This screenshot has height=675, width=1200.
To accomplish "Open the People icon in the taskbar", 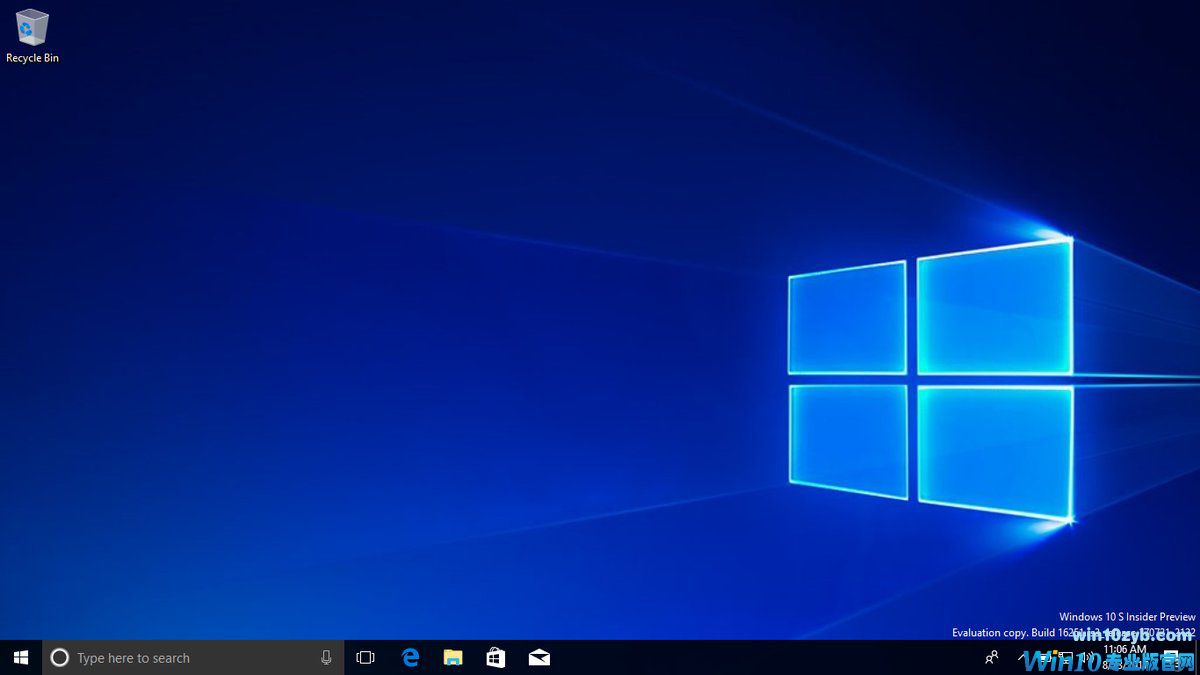I will point(991,657).
